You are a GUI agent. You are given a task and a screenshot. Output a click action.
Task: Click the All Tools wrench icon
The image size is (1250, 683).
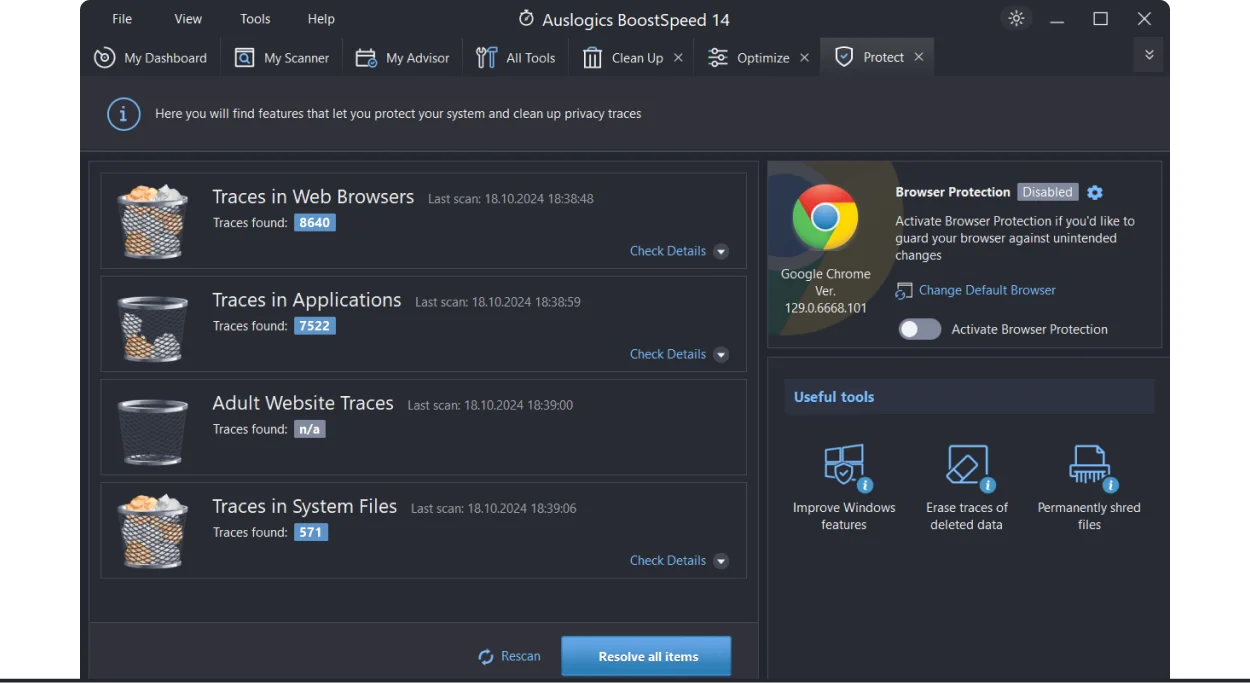[487, 58]
